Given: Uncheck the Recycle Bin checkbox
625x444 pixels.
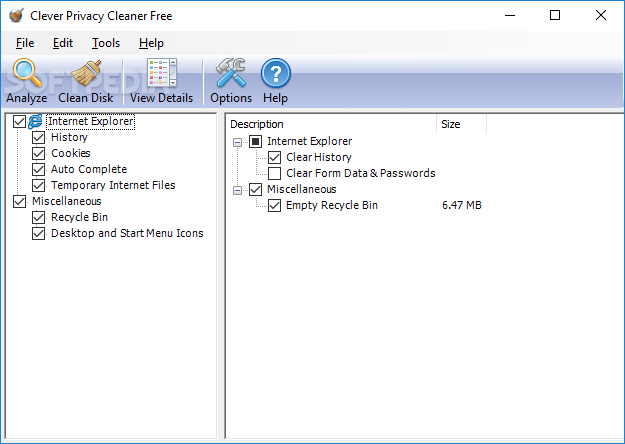Looking at the screenshot, I should 38,217.
